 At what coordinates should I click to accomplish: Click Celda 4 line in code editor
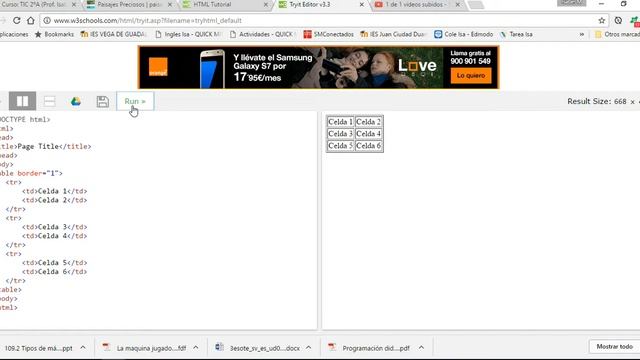click(x=54, y=236)
